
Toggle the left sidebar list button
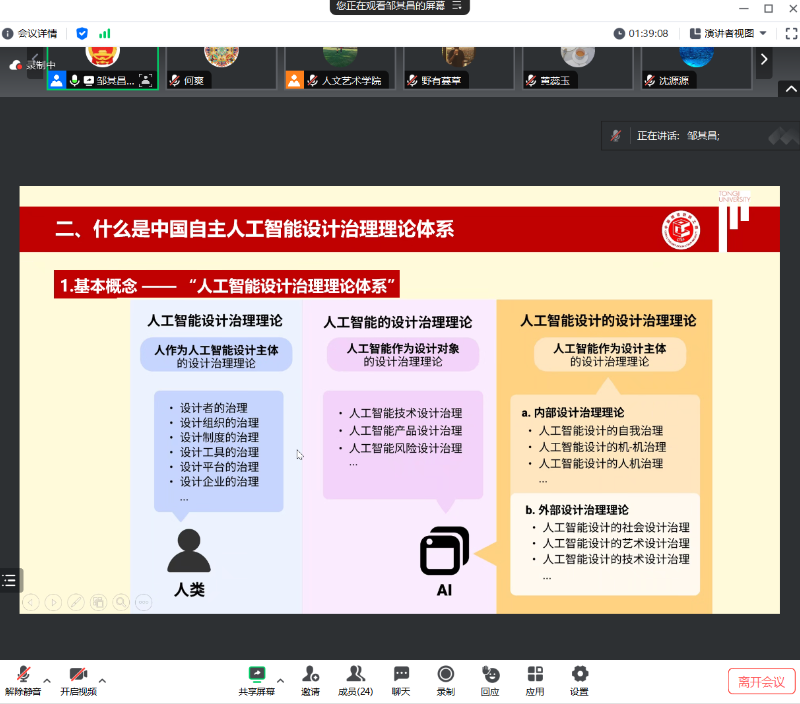10,580
